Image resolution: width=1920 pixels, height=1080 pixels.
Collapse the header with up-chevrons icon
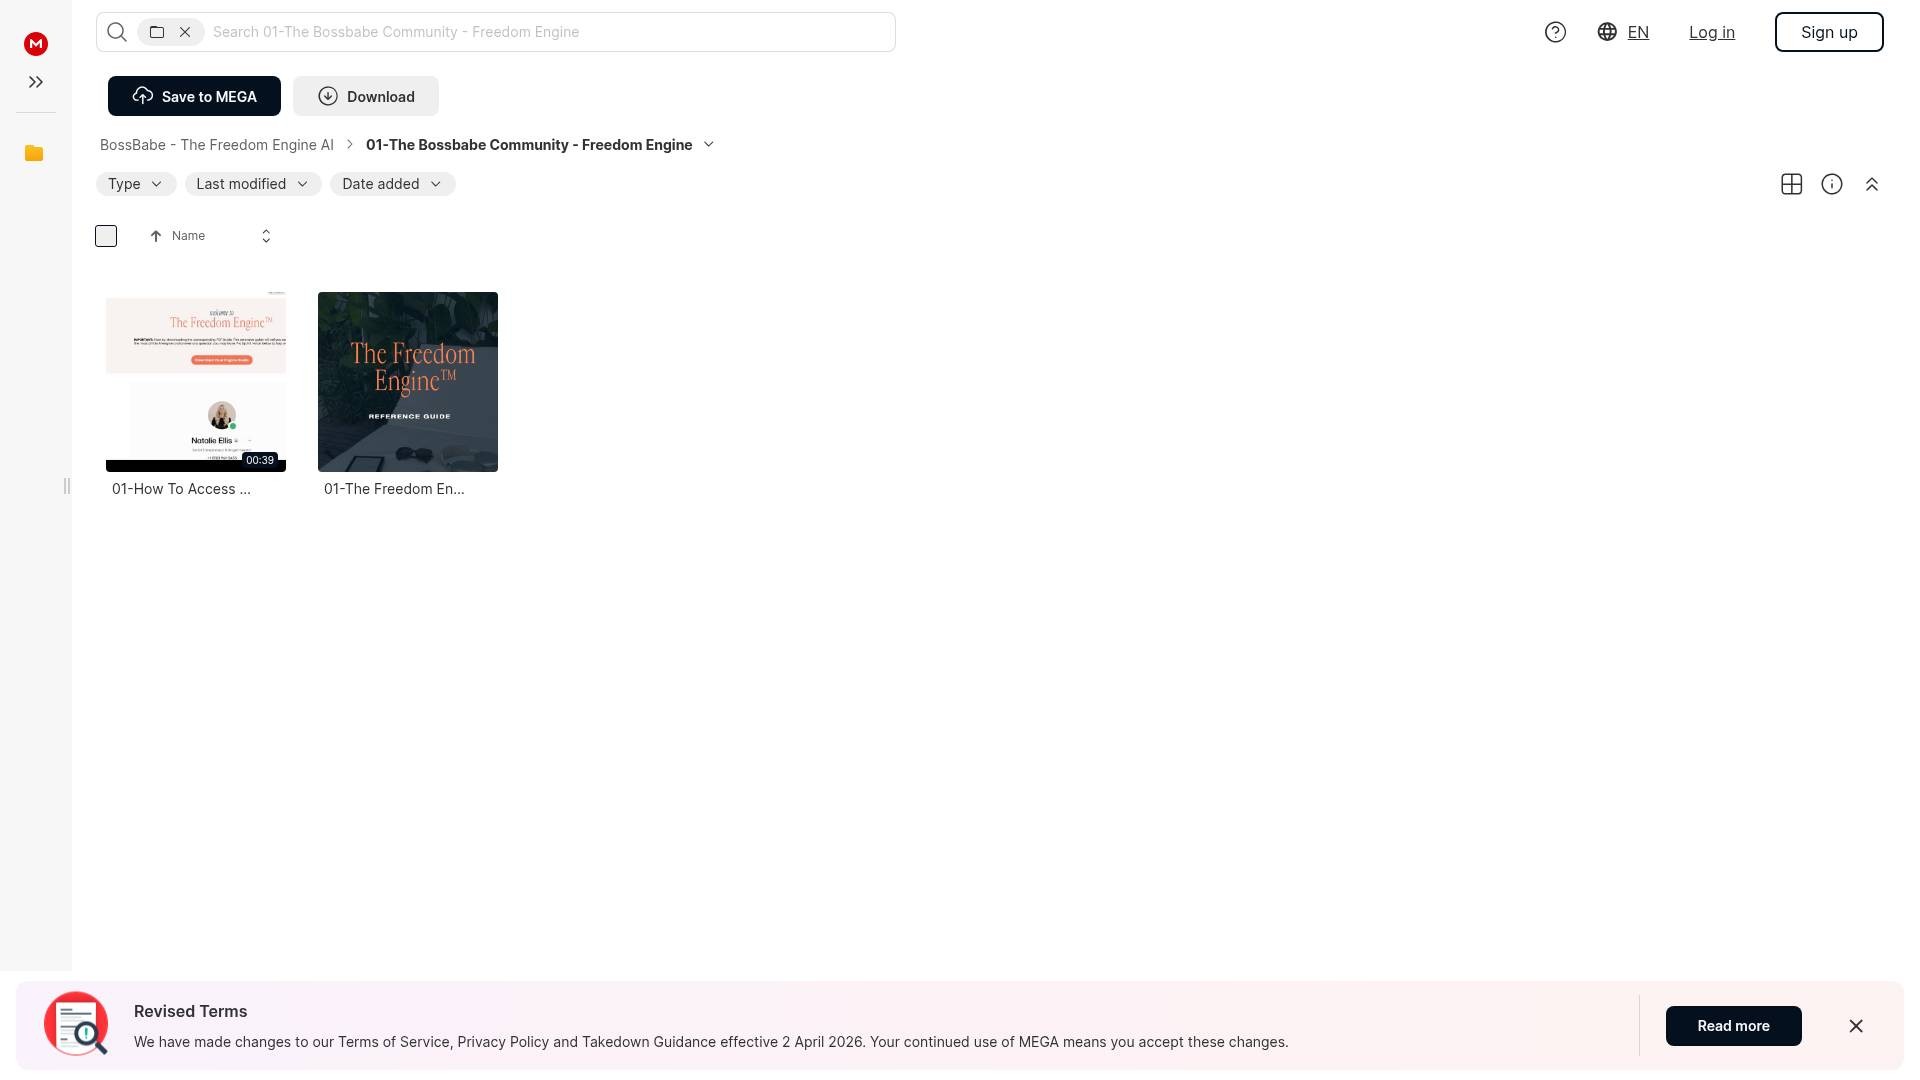[x=1872, y=184]
